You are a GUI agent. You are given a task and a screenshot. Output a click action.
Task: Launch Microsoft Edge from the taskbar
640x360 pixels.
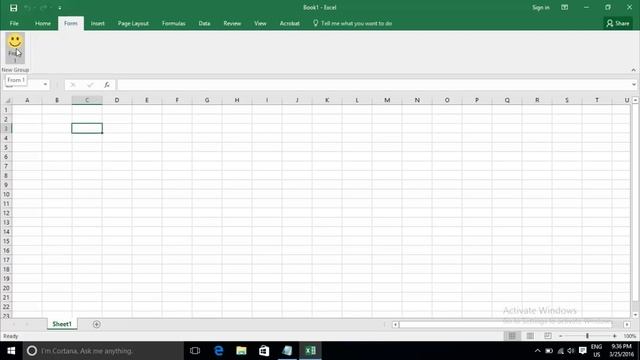(218, 351)
